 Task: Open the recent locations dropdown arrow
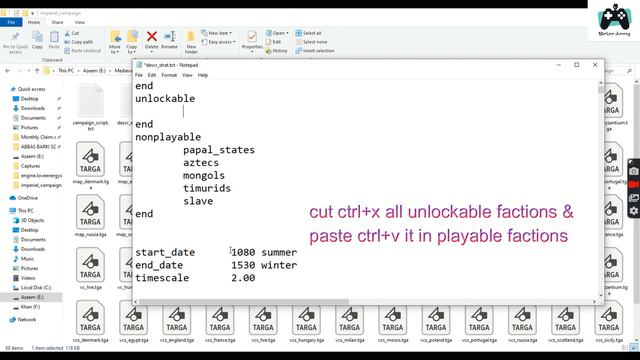pyautogui.click(x=29, y=71)
